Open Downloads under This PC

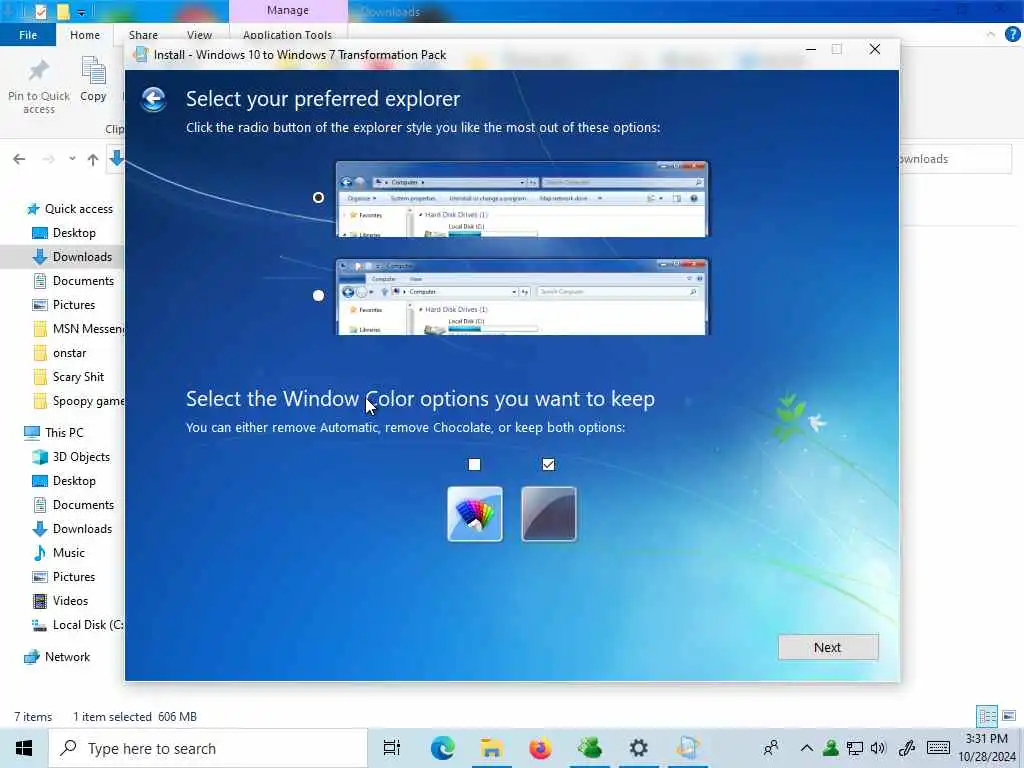tap(72, 529)
